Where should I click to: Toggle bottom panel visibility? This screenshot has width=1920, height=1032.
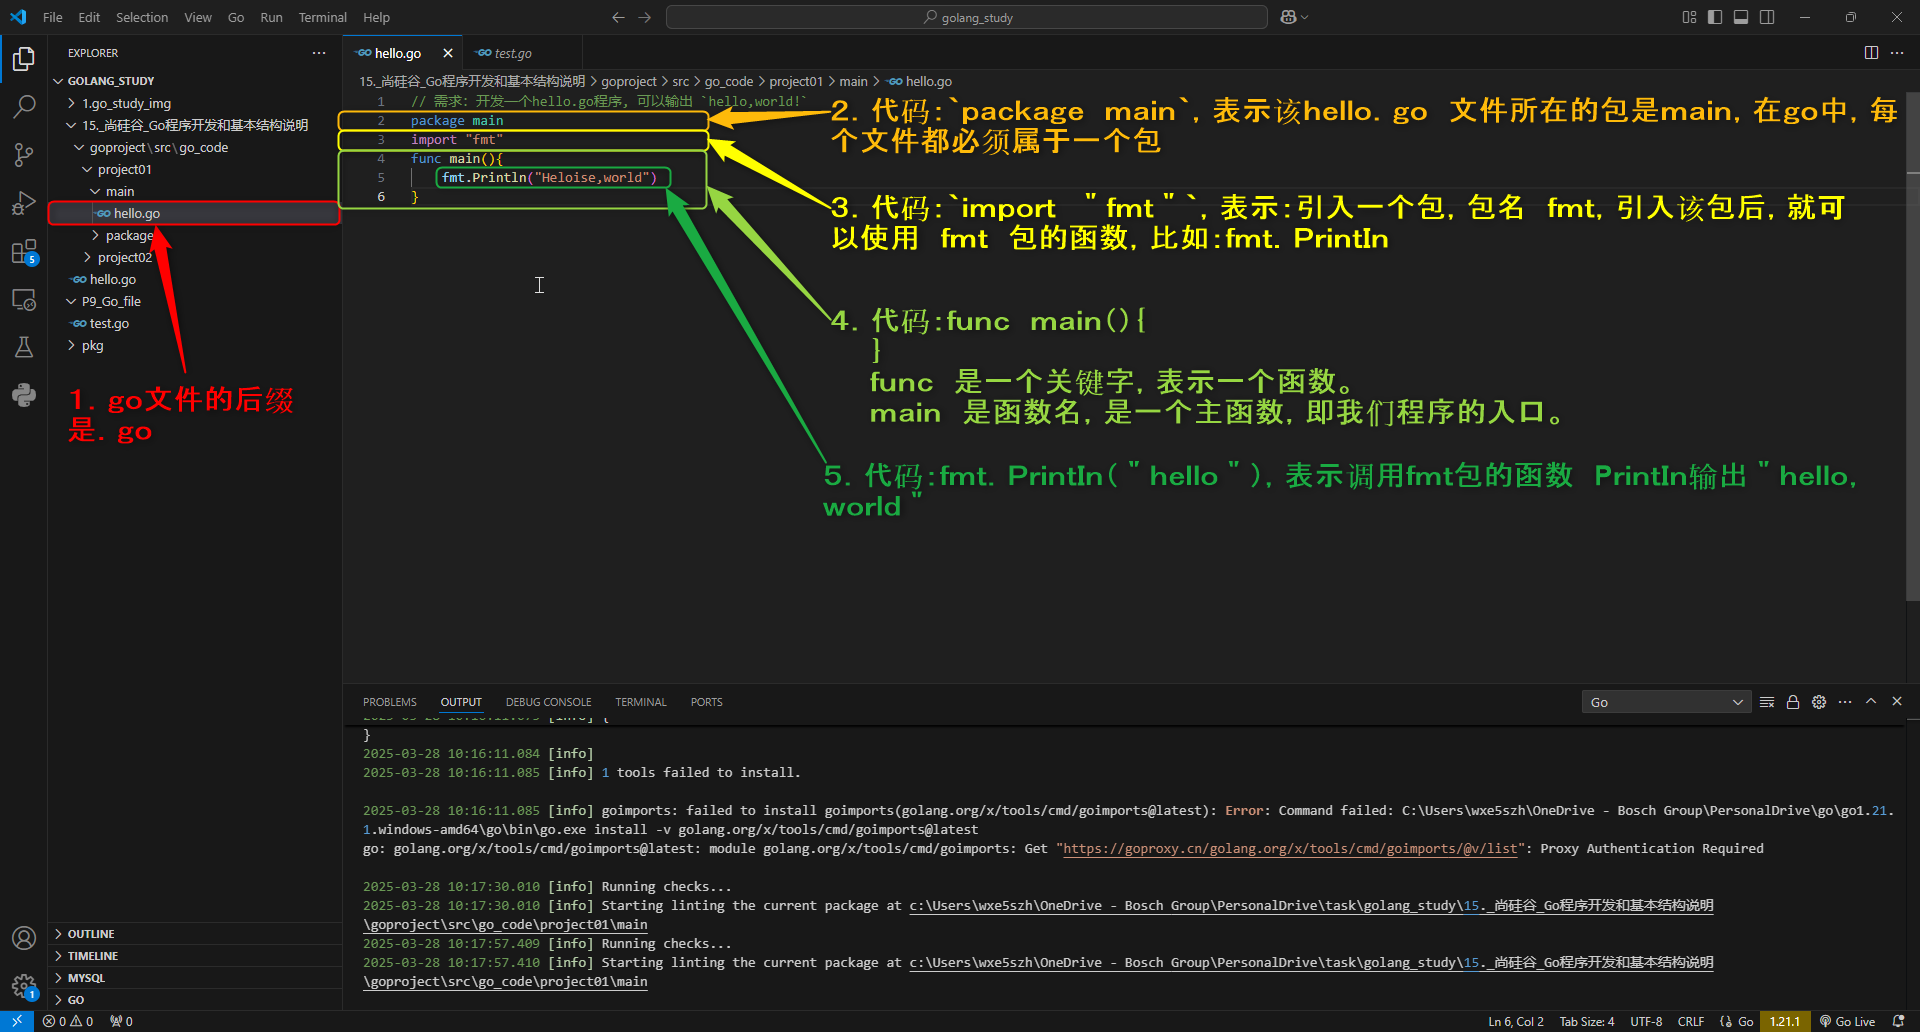1741,17
